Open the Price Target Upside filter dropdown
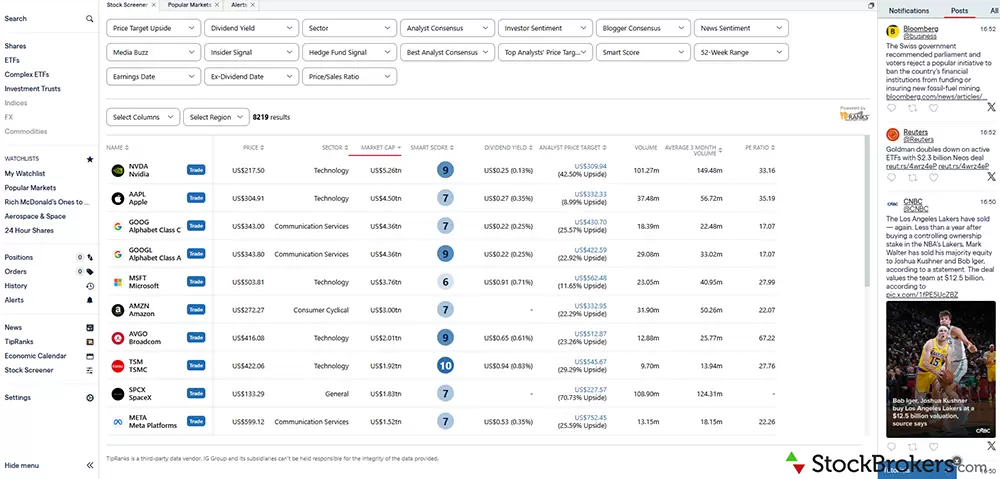This screenshot has height=479, width=1000. click(154, 28)
